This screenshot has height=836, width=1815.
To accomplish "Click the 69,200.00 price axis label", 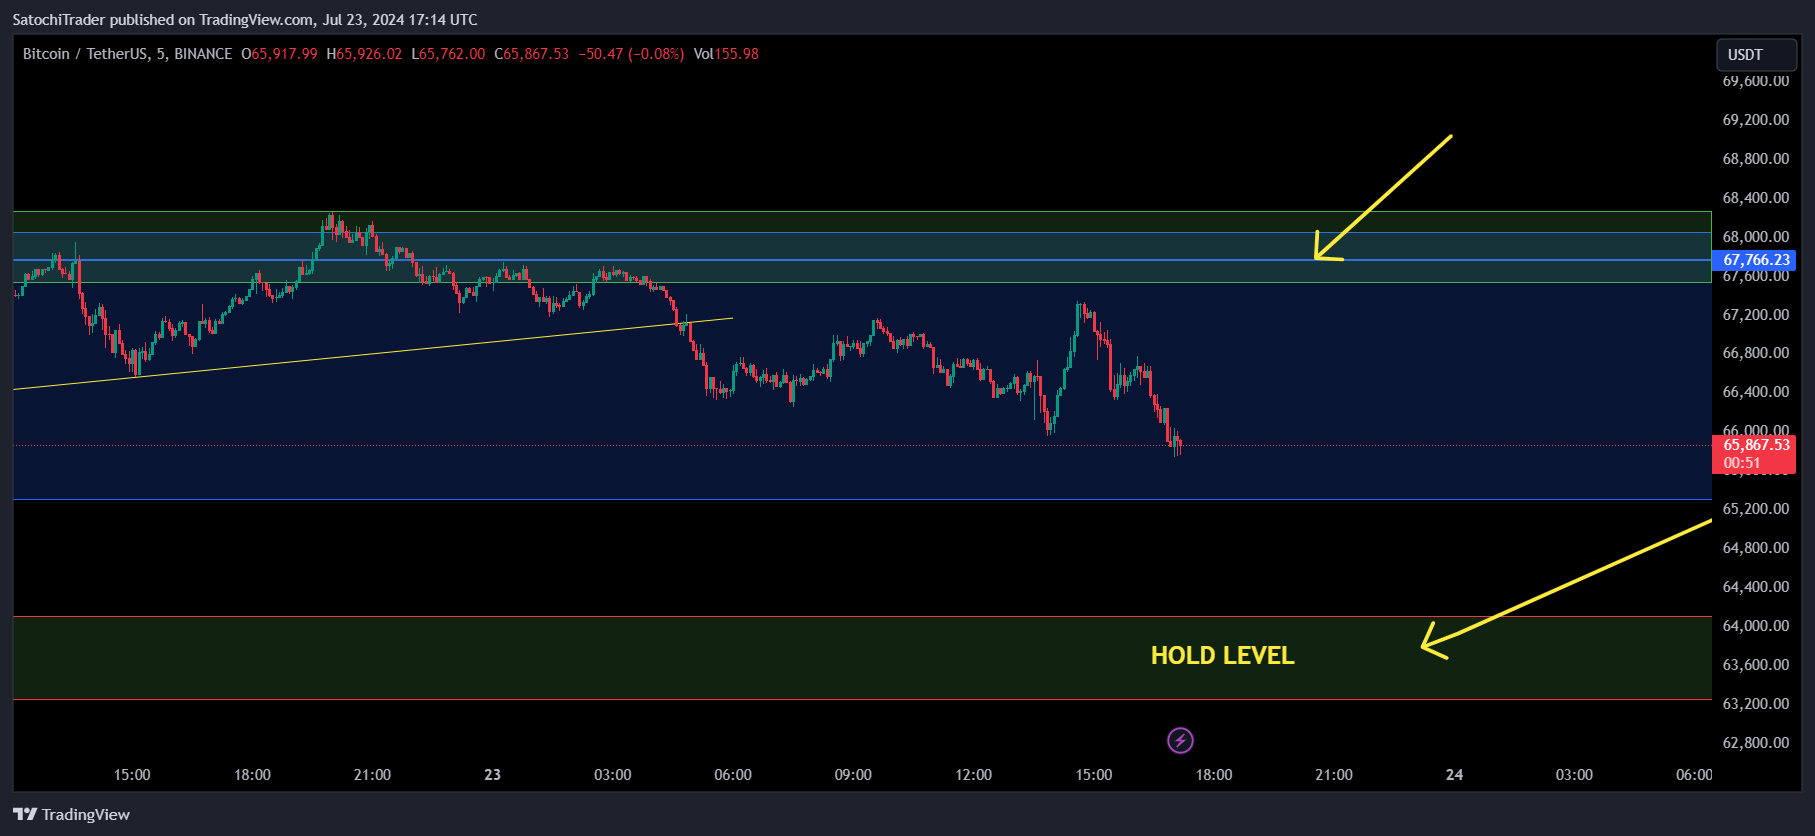I will pyautogui.click(x=1755, y=120).
